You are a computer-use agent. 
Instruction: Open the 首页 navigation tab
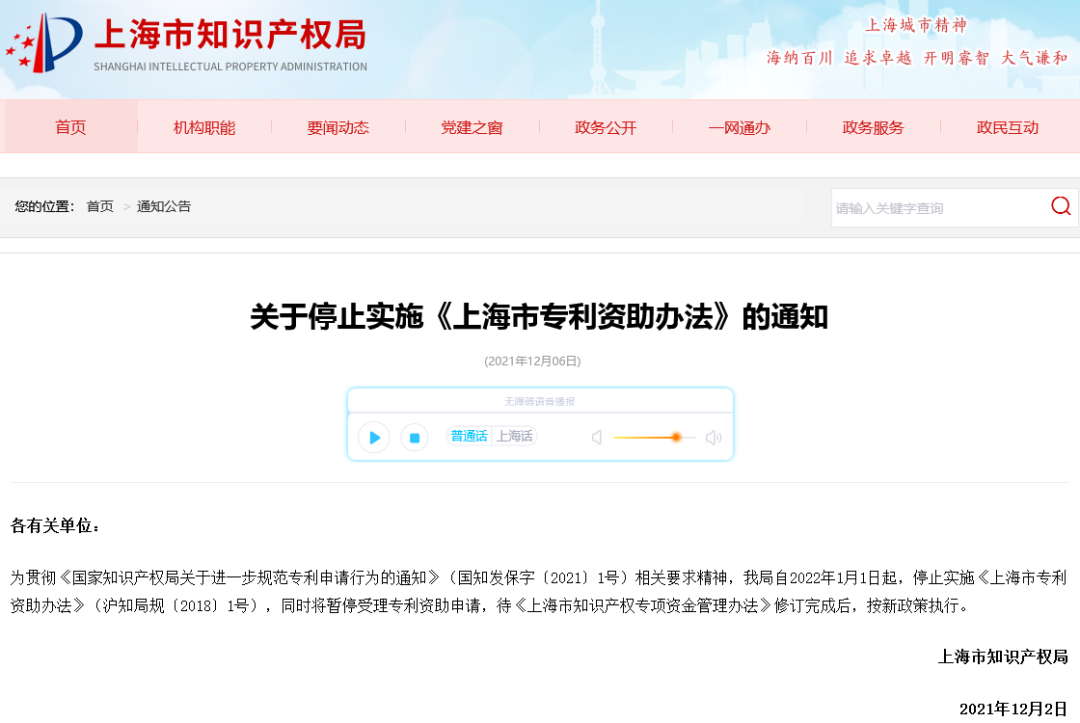(71, 127)
